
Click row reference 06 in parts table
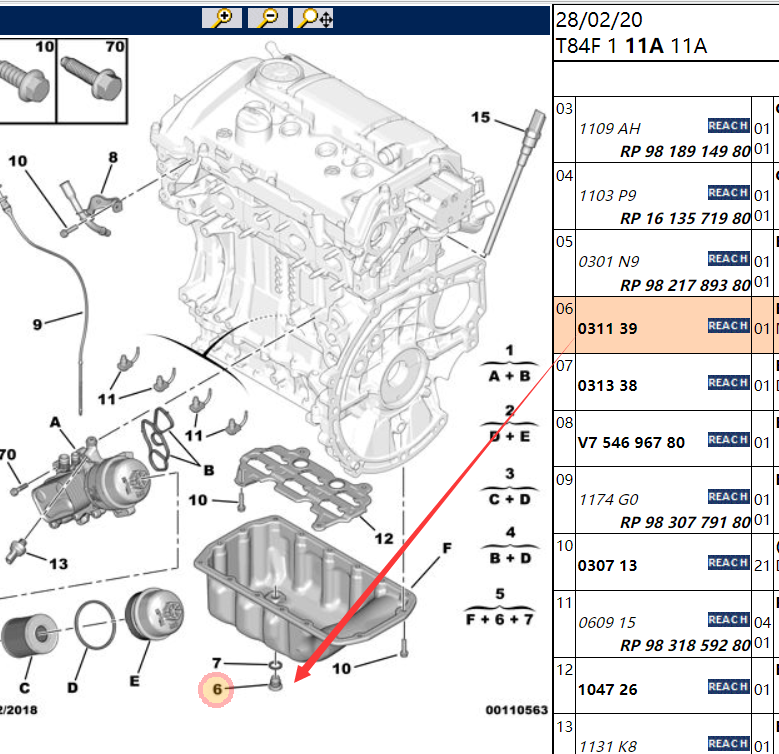point(564,309)
